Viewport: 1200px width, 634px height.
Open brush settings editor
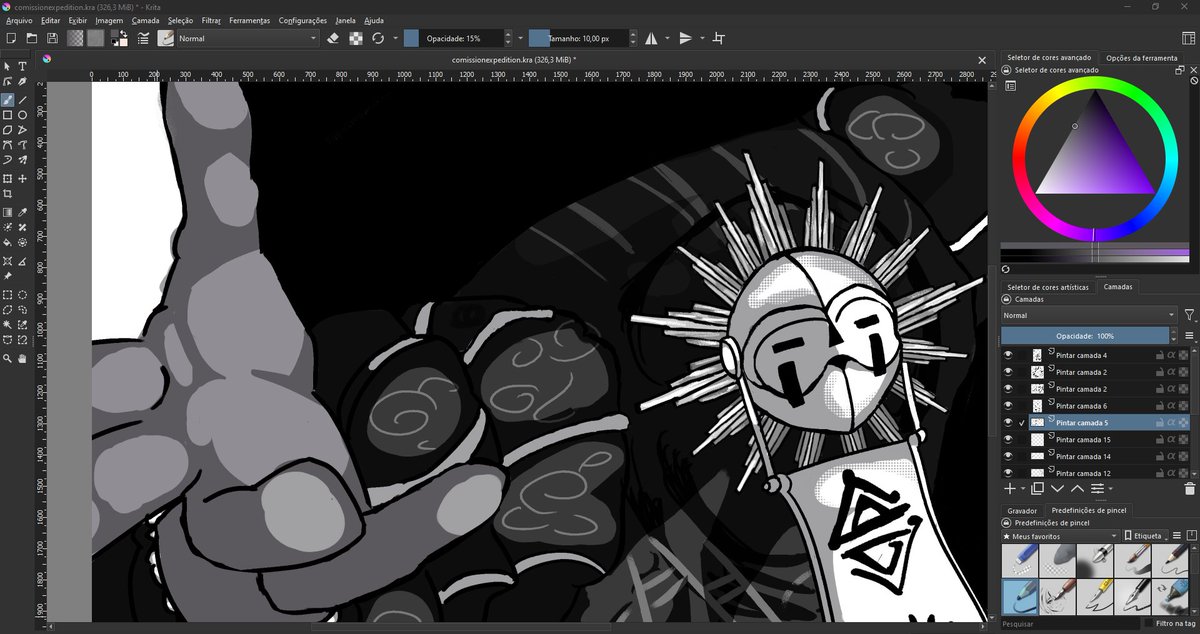click(x=144, y=38)
